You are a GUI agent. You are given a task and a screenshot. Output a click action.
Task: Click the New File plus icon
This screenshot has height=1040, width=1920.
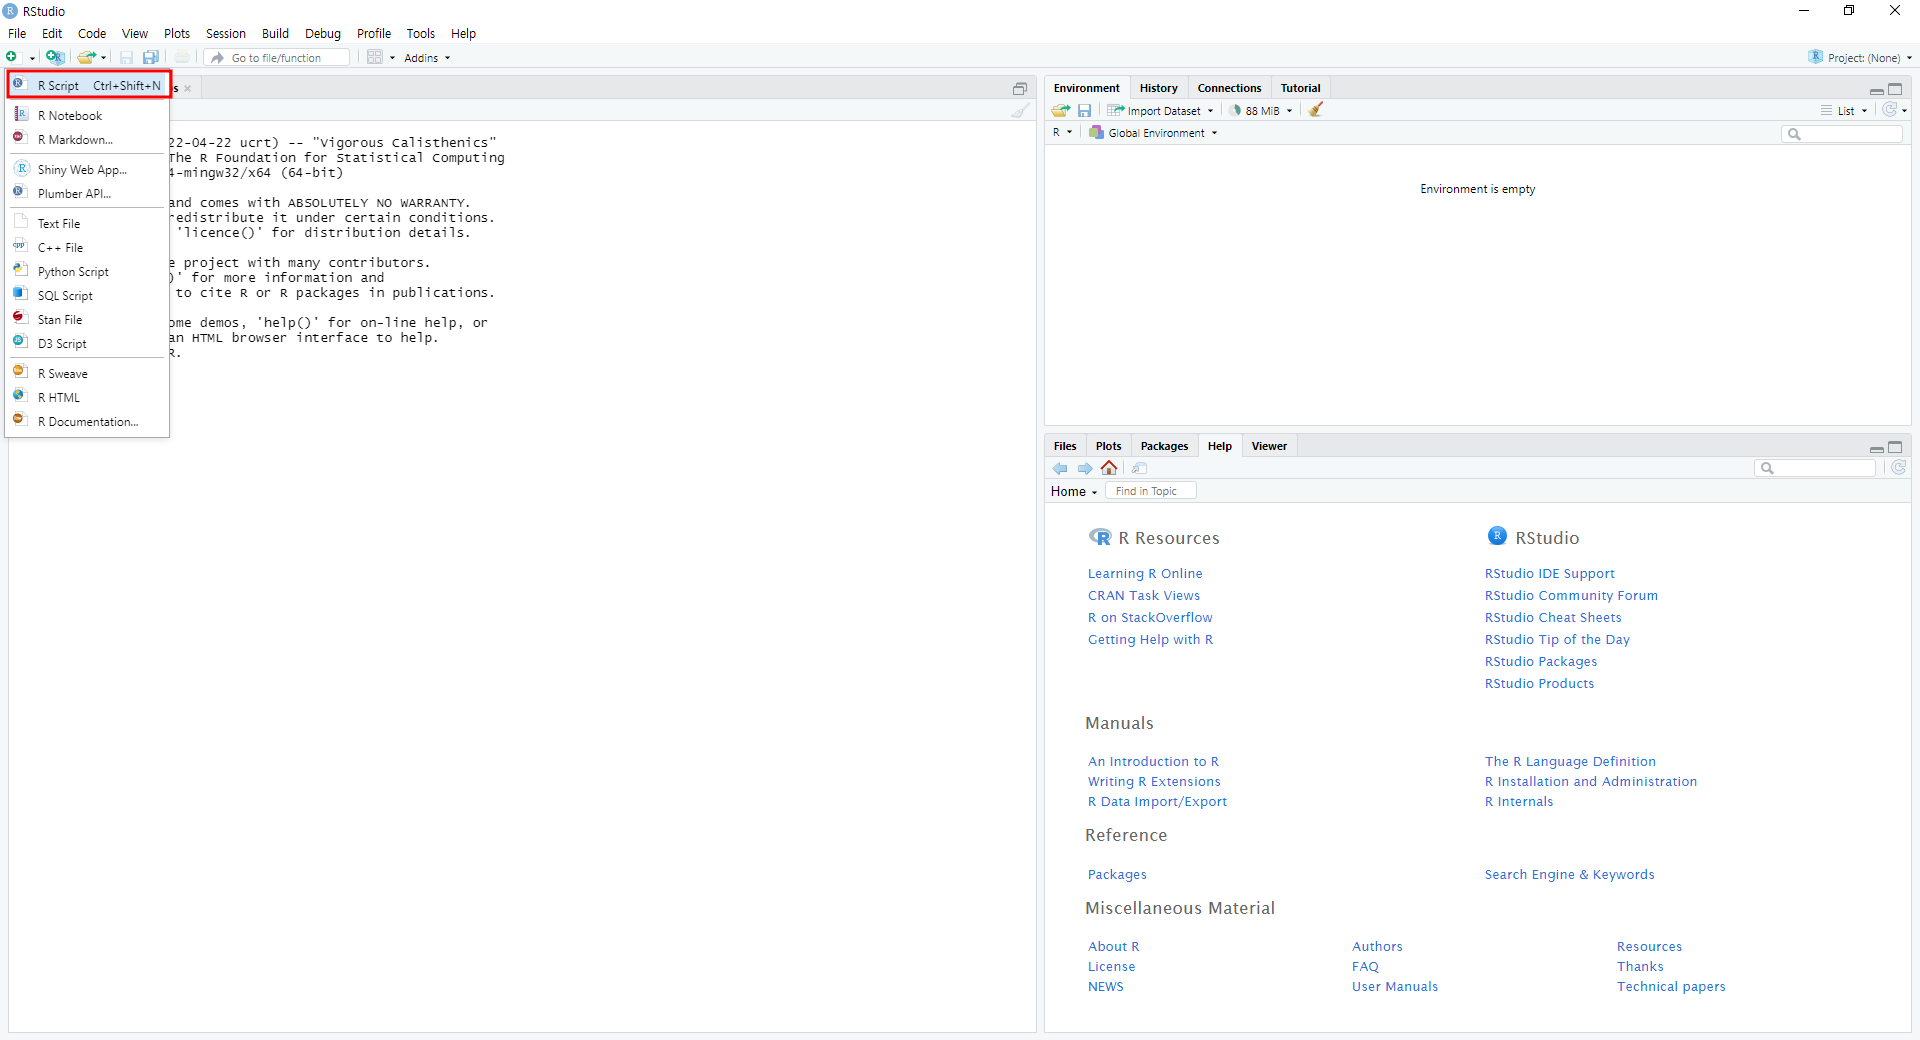pos(12,57)
